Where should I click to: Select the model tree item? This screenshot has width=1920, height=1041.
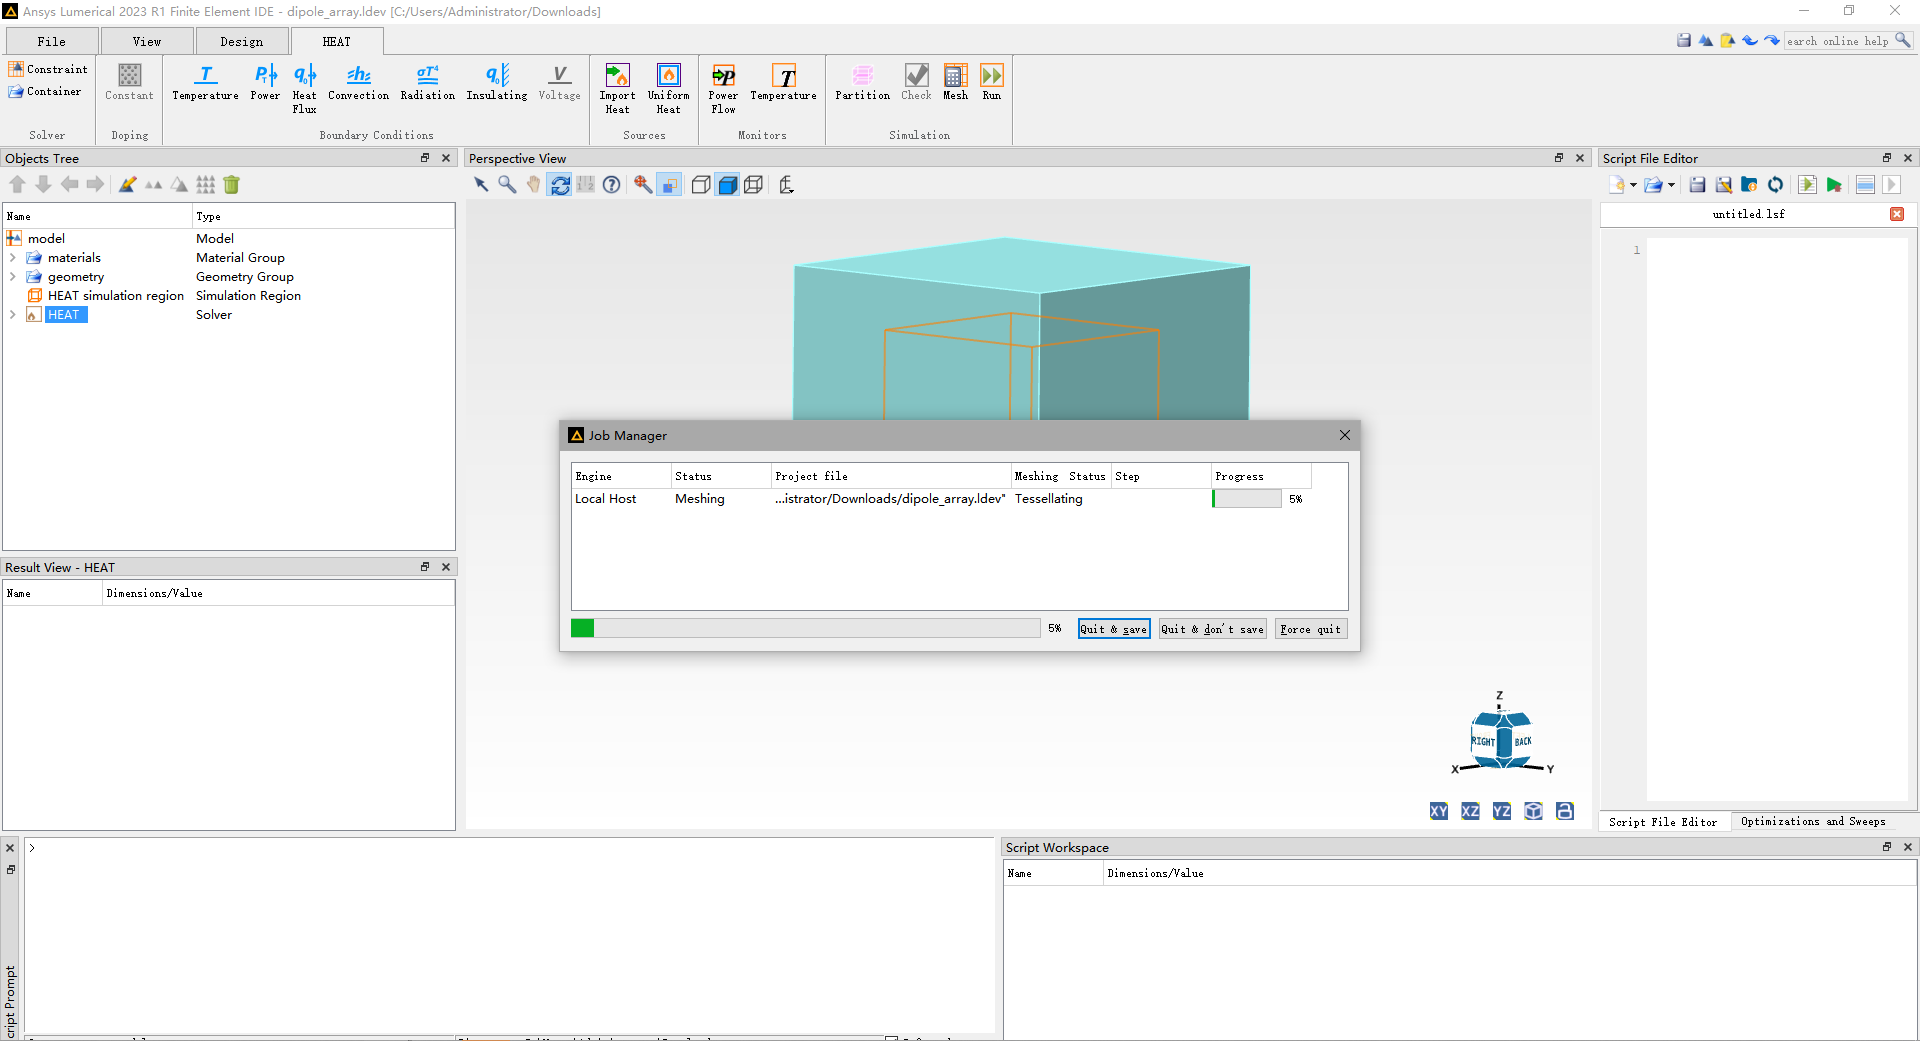point(46,239)
